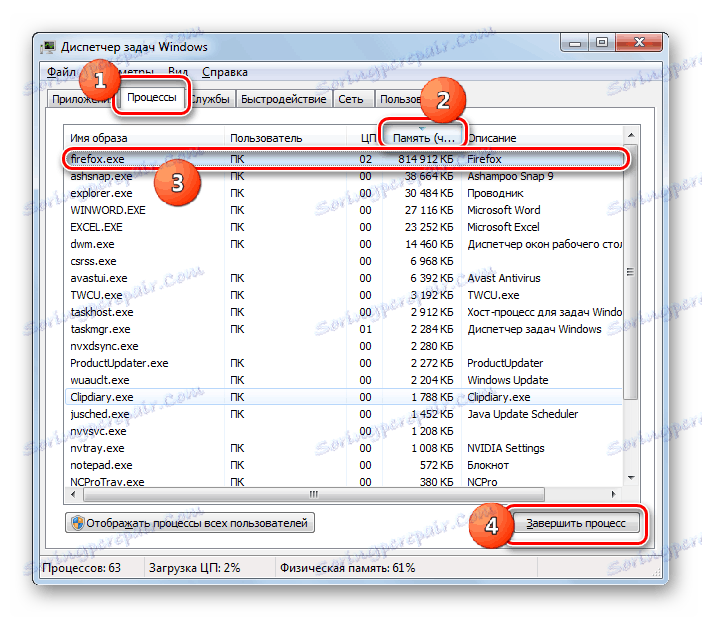Sort by the Пользователь column header
This screenshot has width=702, height=618.
285,138
